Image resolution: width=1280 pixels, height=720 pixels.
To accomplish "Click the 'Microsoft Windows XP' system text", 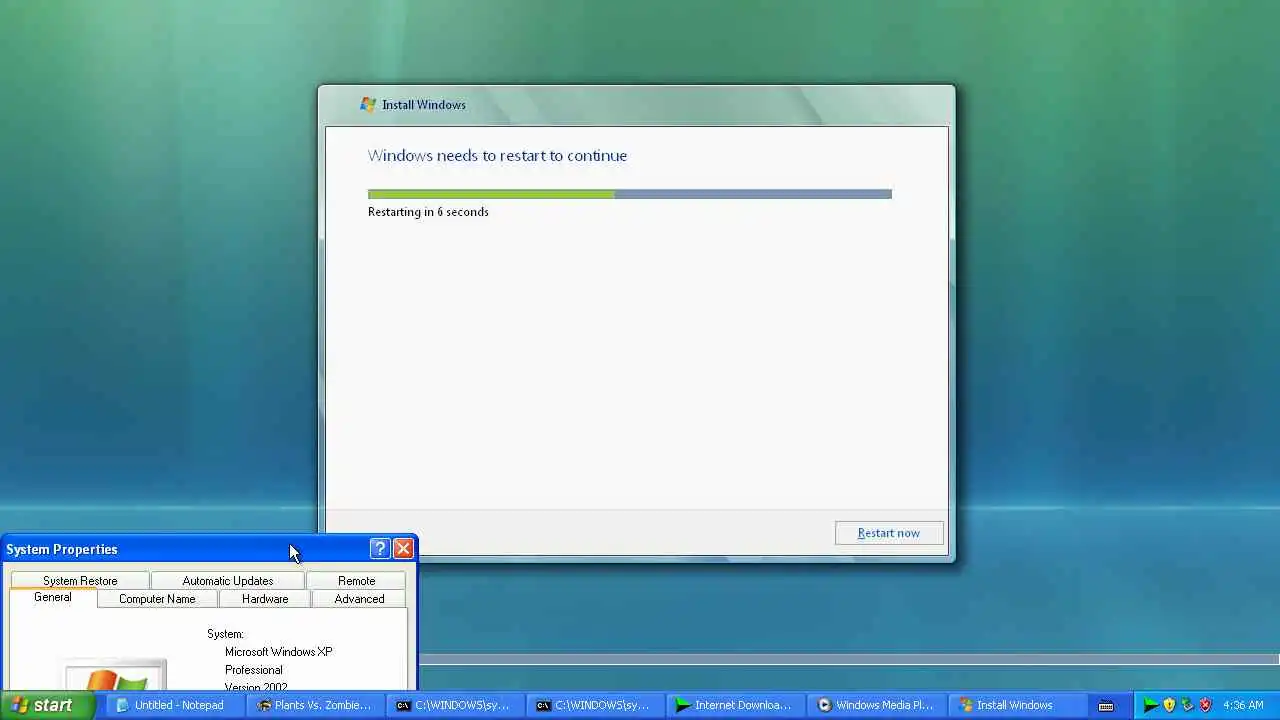I will (278, 652).
